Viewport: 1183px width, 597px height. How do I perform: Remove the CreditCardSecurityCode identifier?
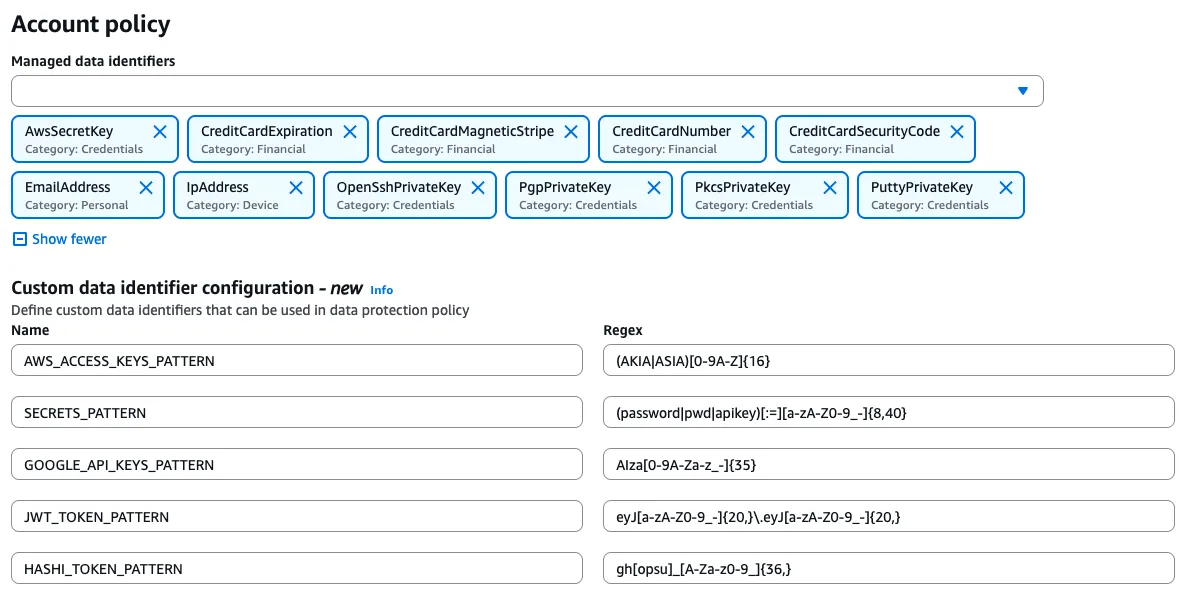pyautogui.click(x=957, y=131)
